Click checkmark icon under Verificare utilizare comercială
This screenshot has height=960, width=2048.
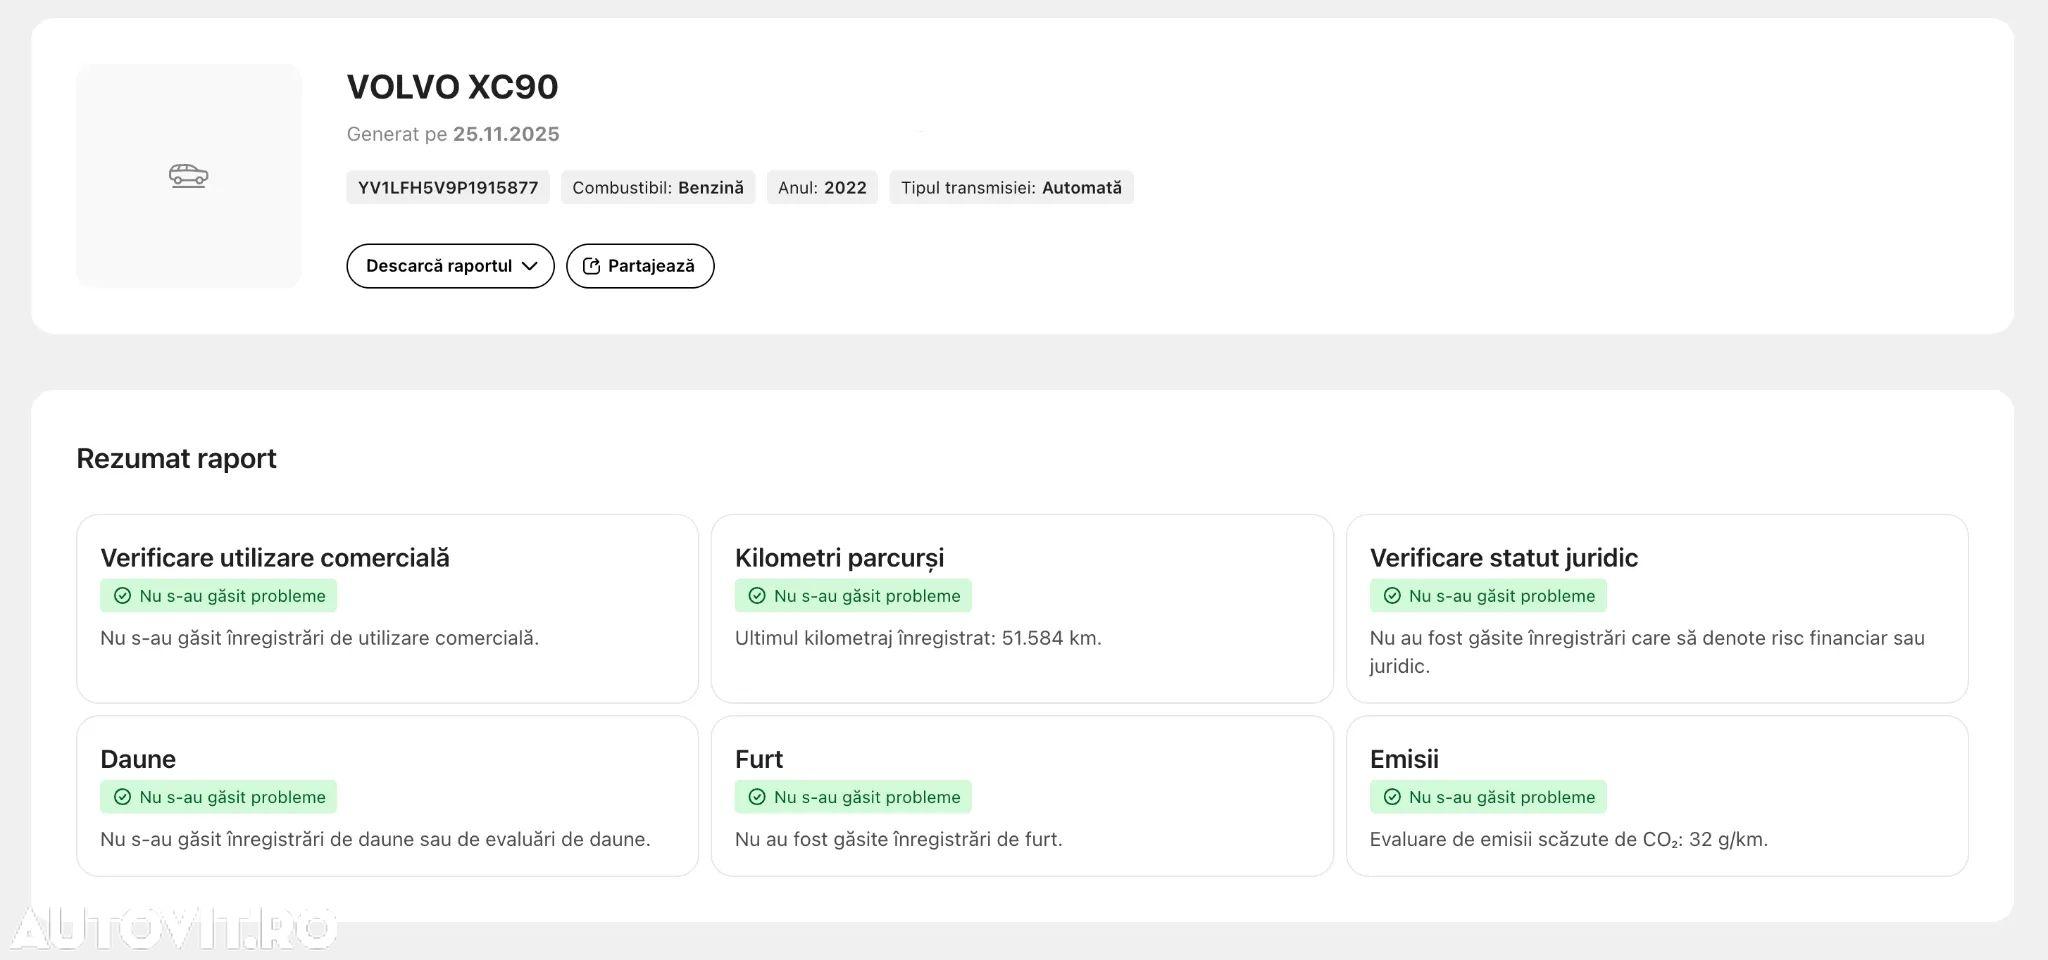click(122, 596)
